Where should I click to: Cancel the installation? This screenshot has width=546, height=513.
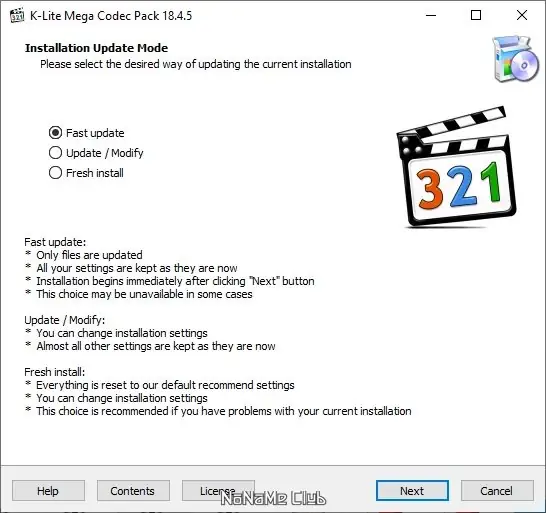pyautogui.click(x=497, y=491)
